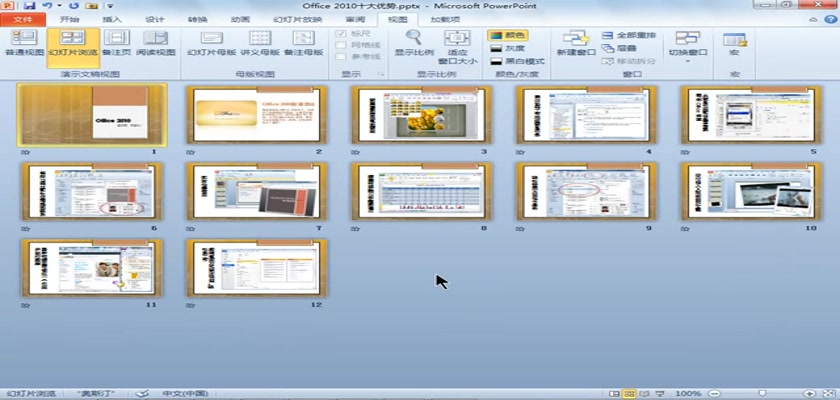Start slideshow from status bar icon

click(660, 394)
